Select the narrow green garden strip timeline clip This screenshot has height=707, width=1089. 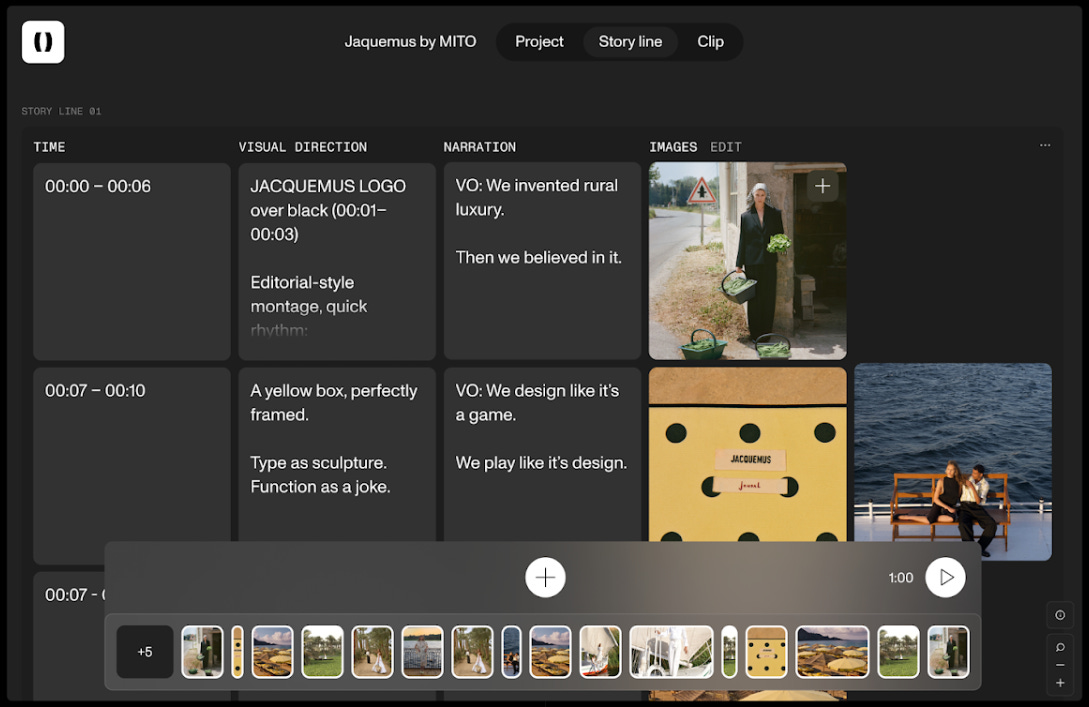[729, 652]
